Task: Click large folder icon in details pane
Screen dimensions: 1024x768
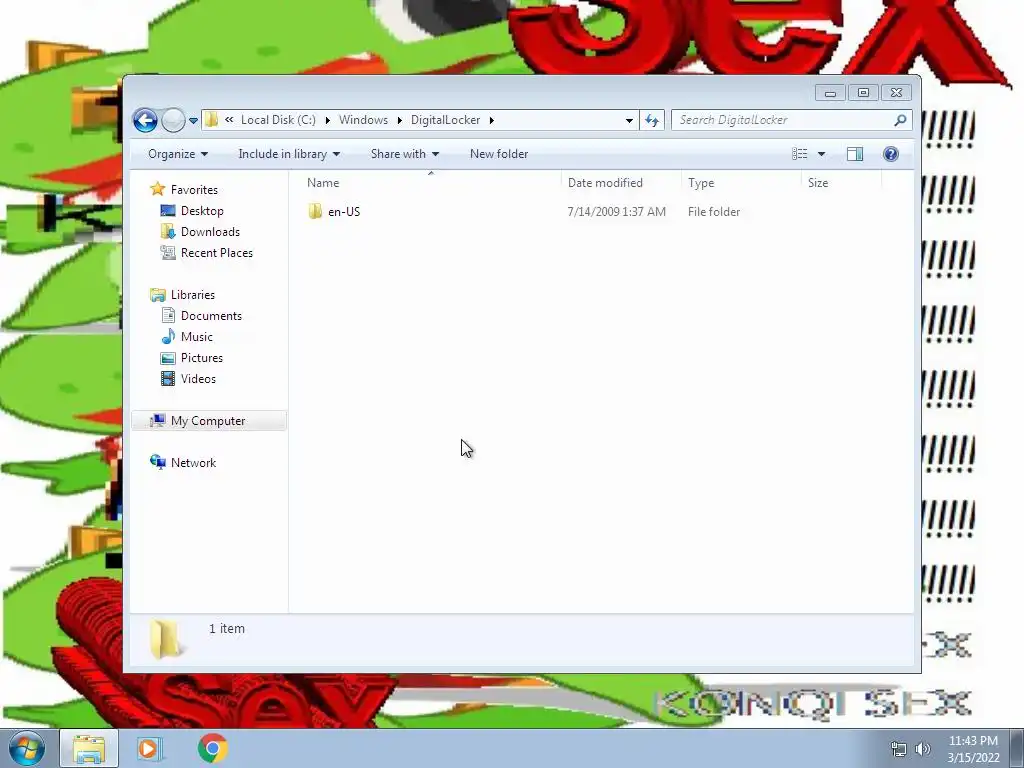Action: click(x=165, y=638)
